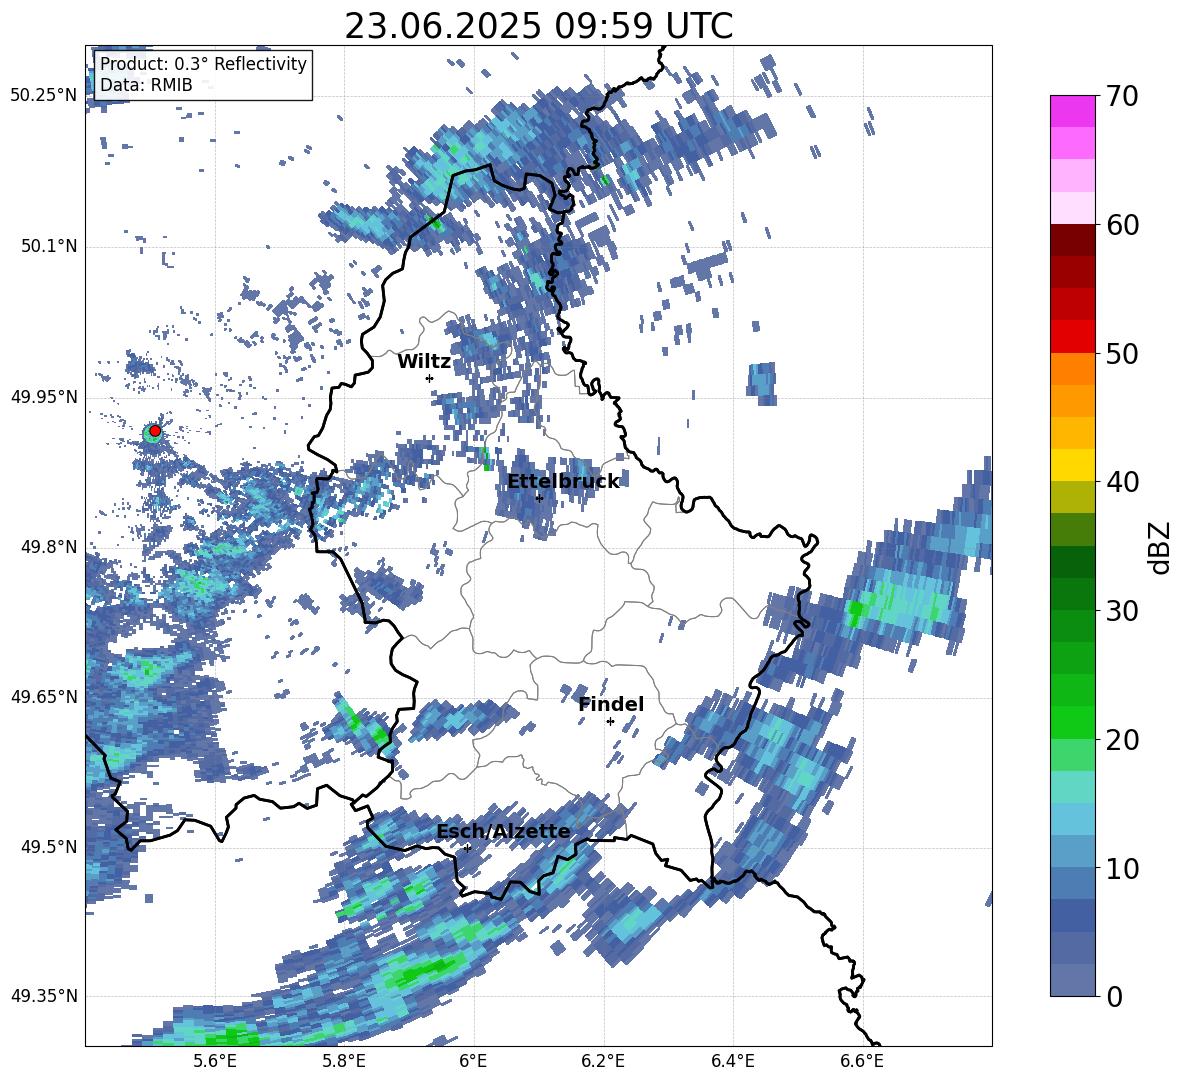Click the timestamp title 23.06.2025 09:59 UTC
The width and height of the screenshot is (1184, 1081).
pyautogui.click(x=538, y=26)
